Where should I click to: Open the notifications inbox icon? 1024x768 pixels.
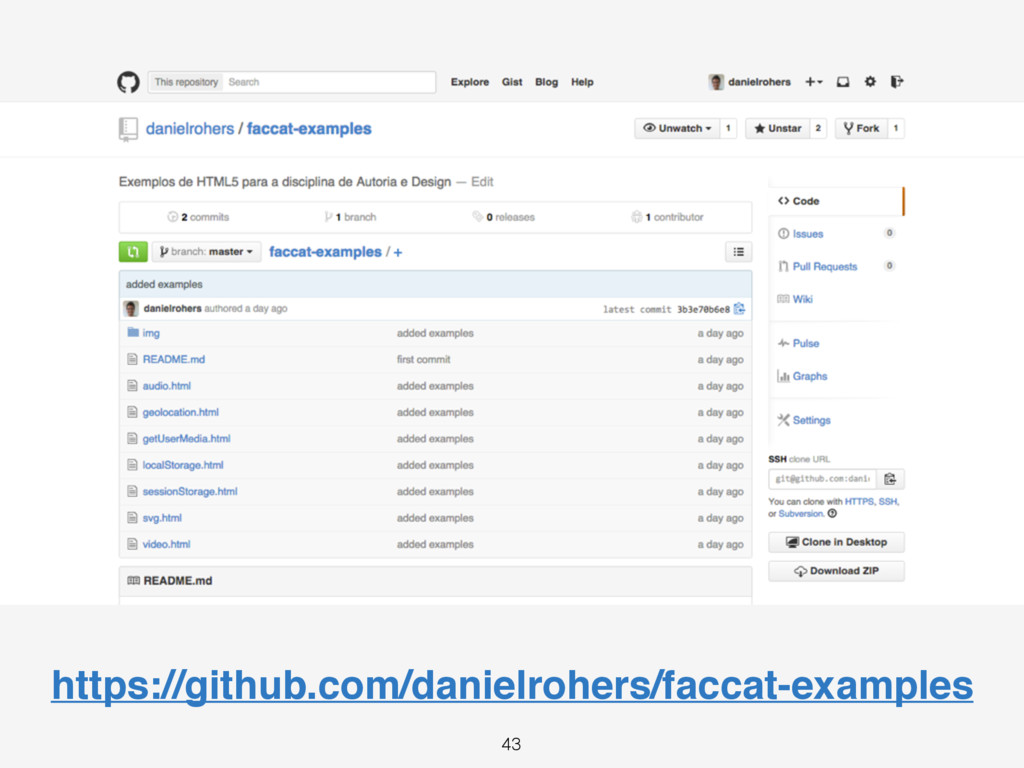(x=843, y=82)
